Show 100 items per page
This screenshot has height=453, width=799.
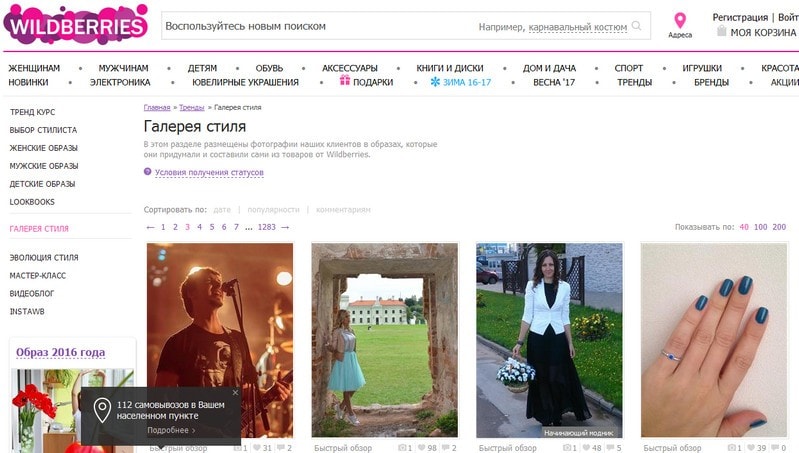761,227
